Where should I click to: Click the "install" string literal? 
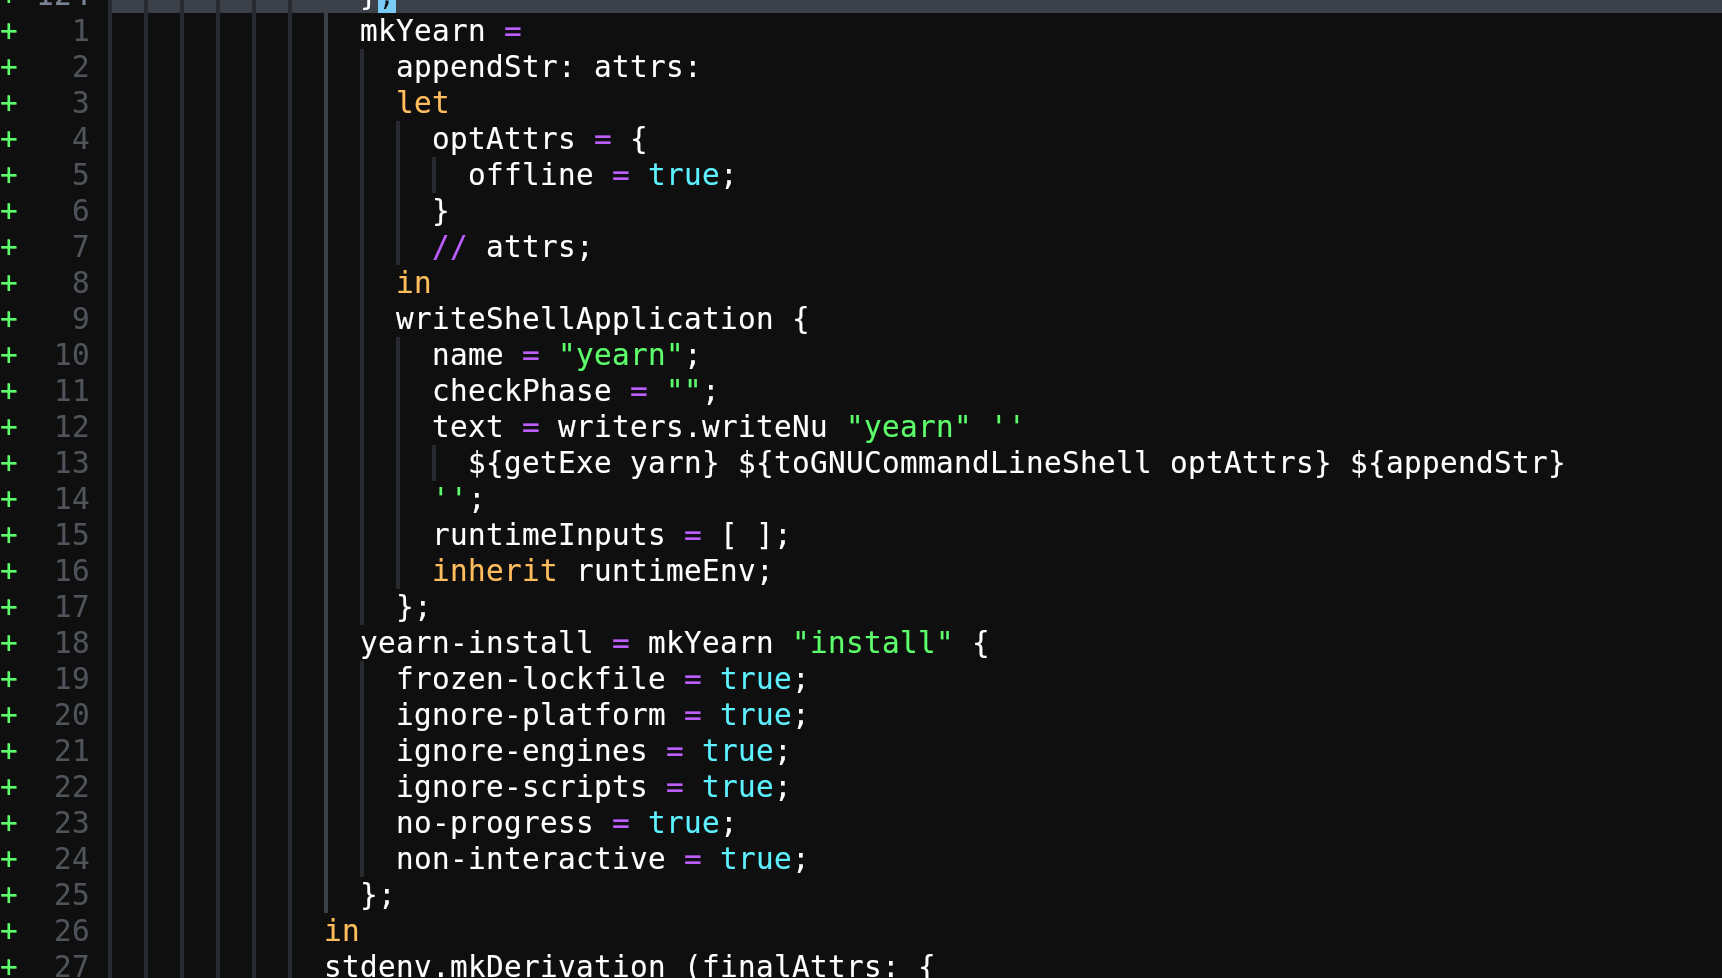pyautogui.click(x=872, y=644)
